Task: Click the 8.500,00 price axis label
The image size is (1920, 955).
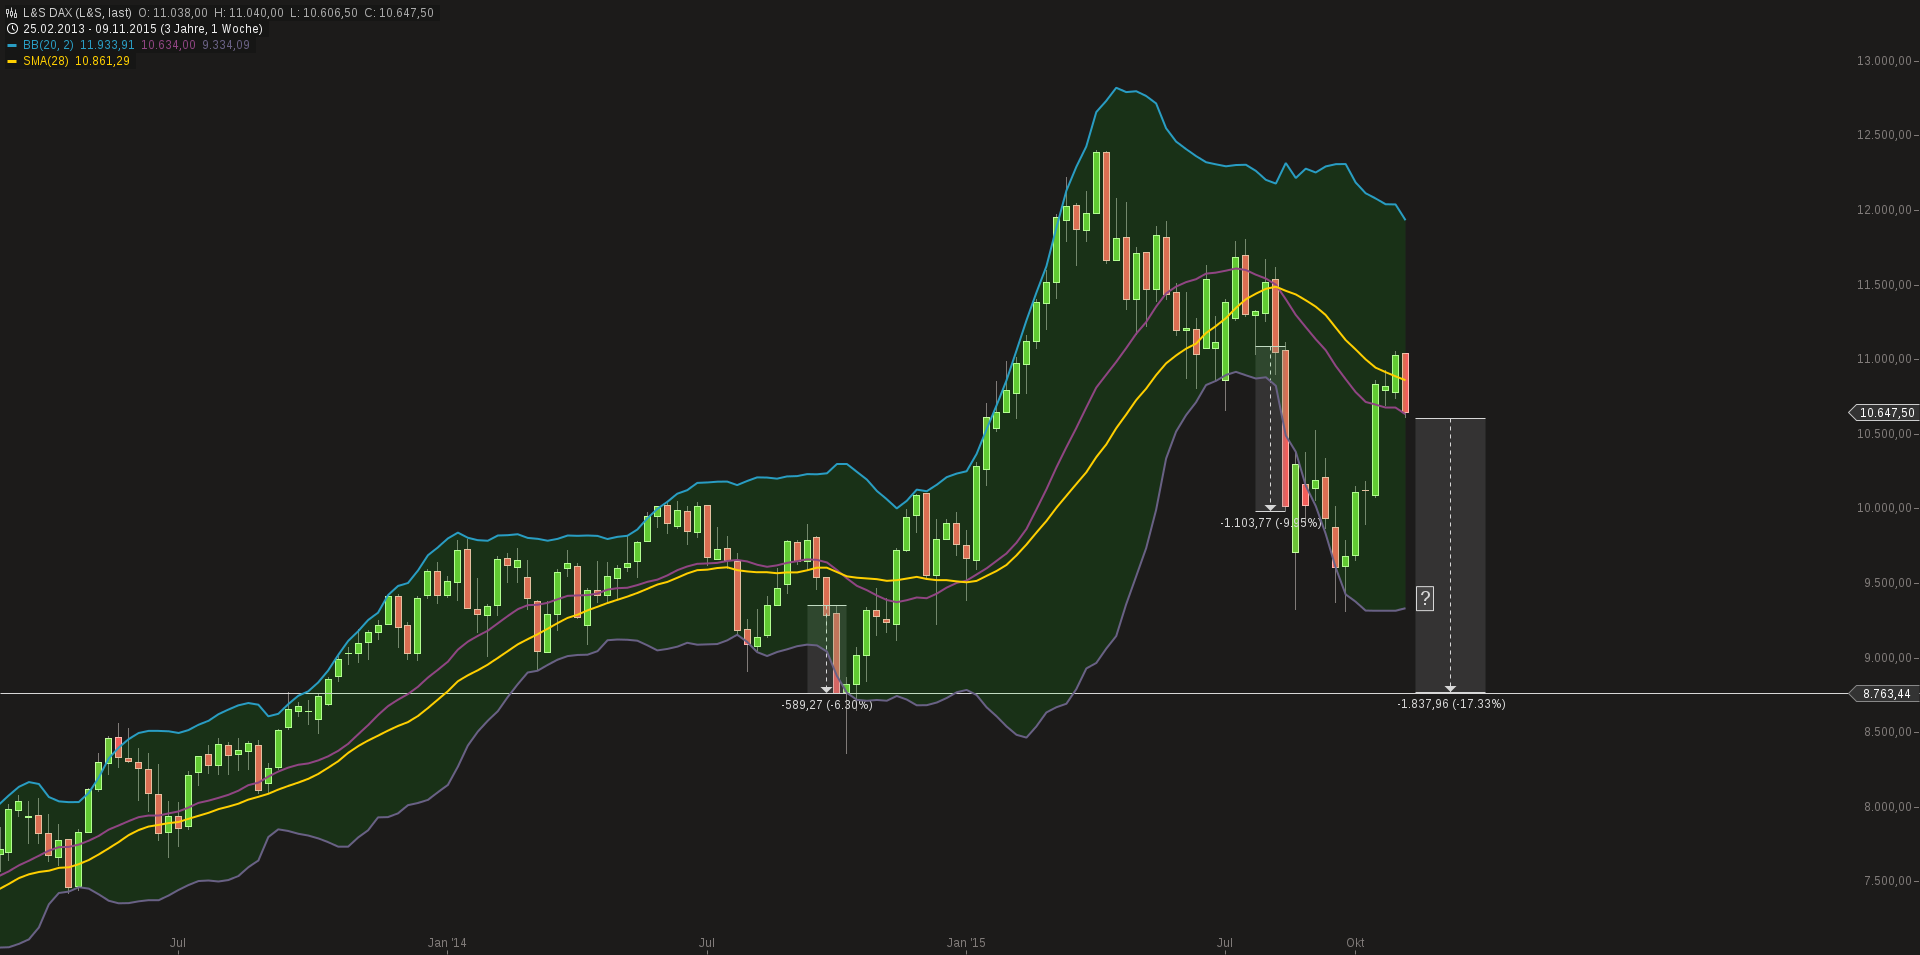Action: pos(1887,732)
